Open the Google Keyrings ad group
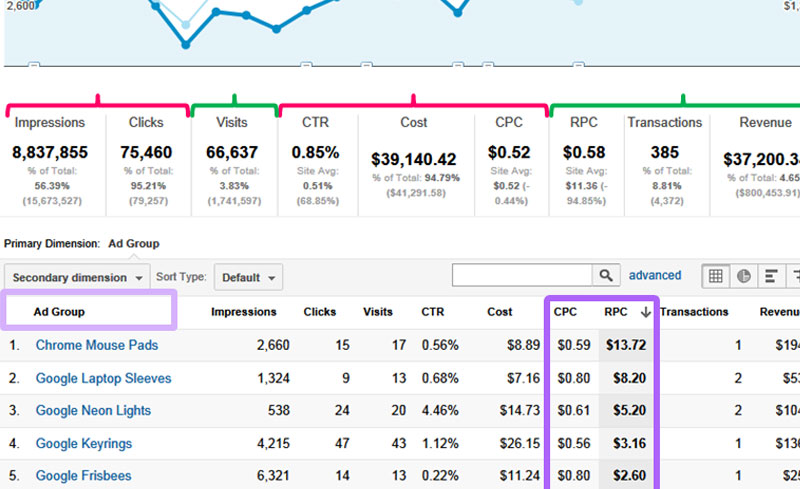This screenshot has width=800, height=489. coord(84,444)
